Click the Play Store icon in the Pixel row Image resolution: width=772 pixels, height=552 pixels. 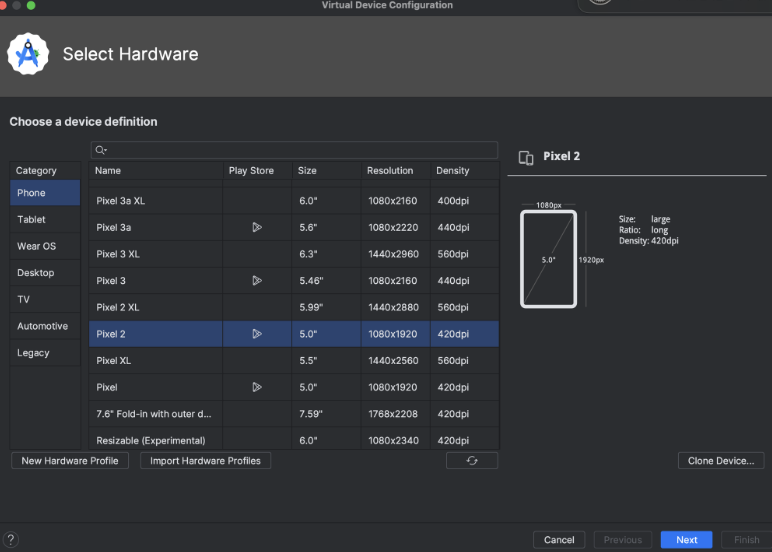click(257, 387)
